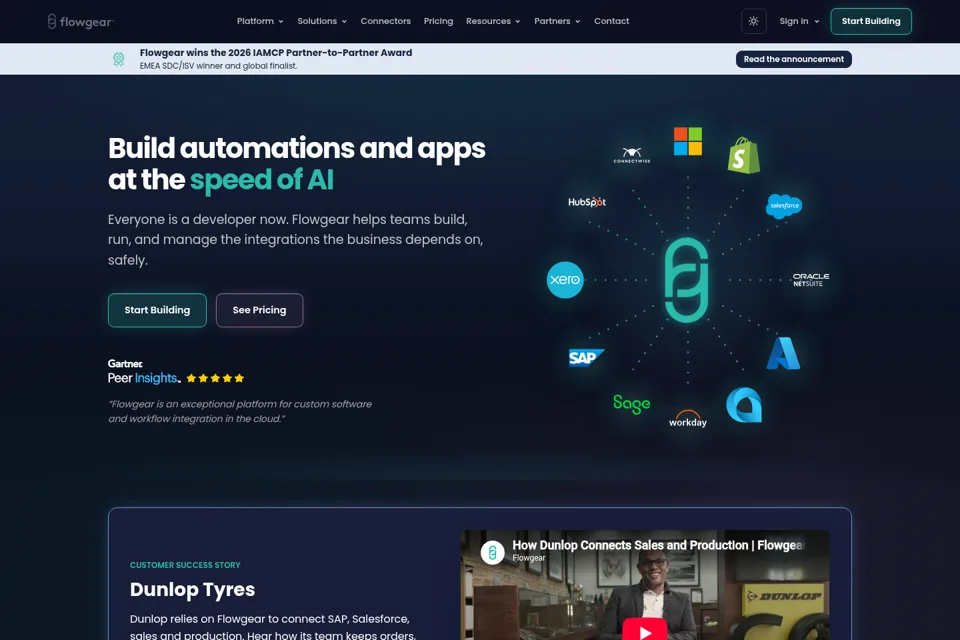960x640 pixels.
Task: Expand the Platform menu
Action: click(260, 21)
